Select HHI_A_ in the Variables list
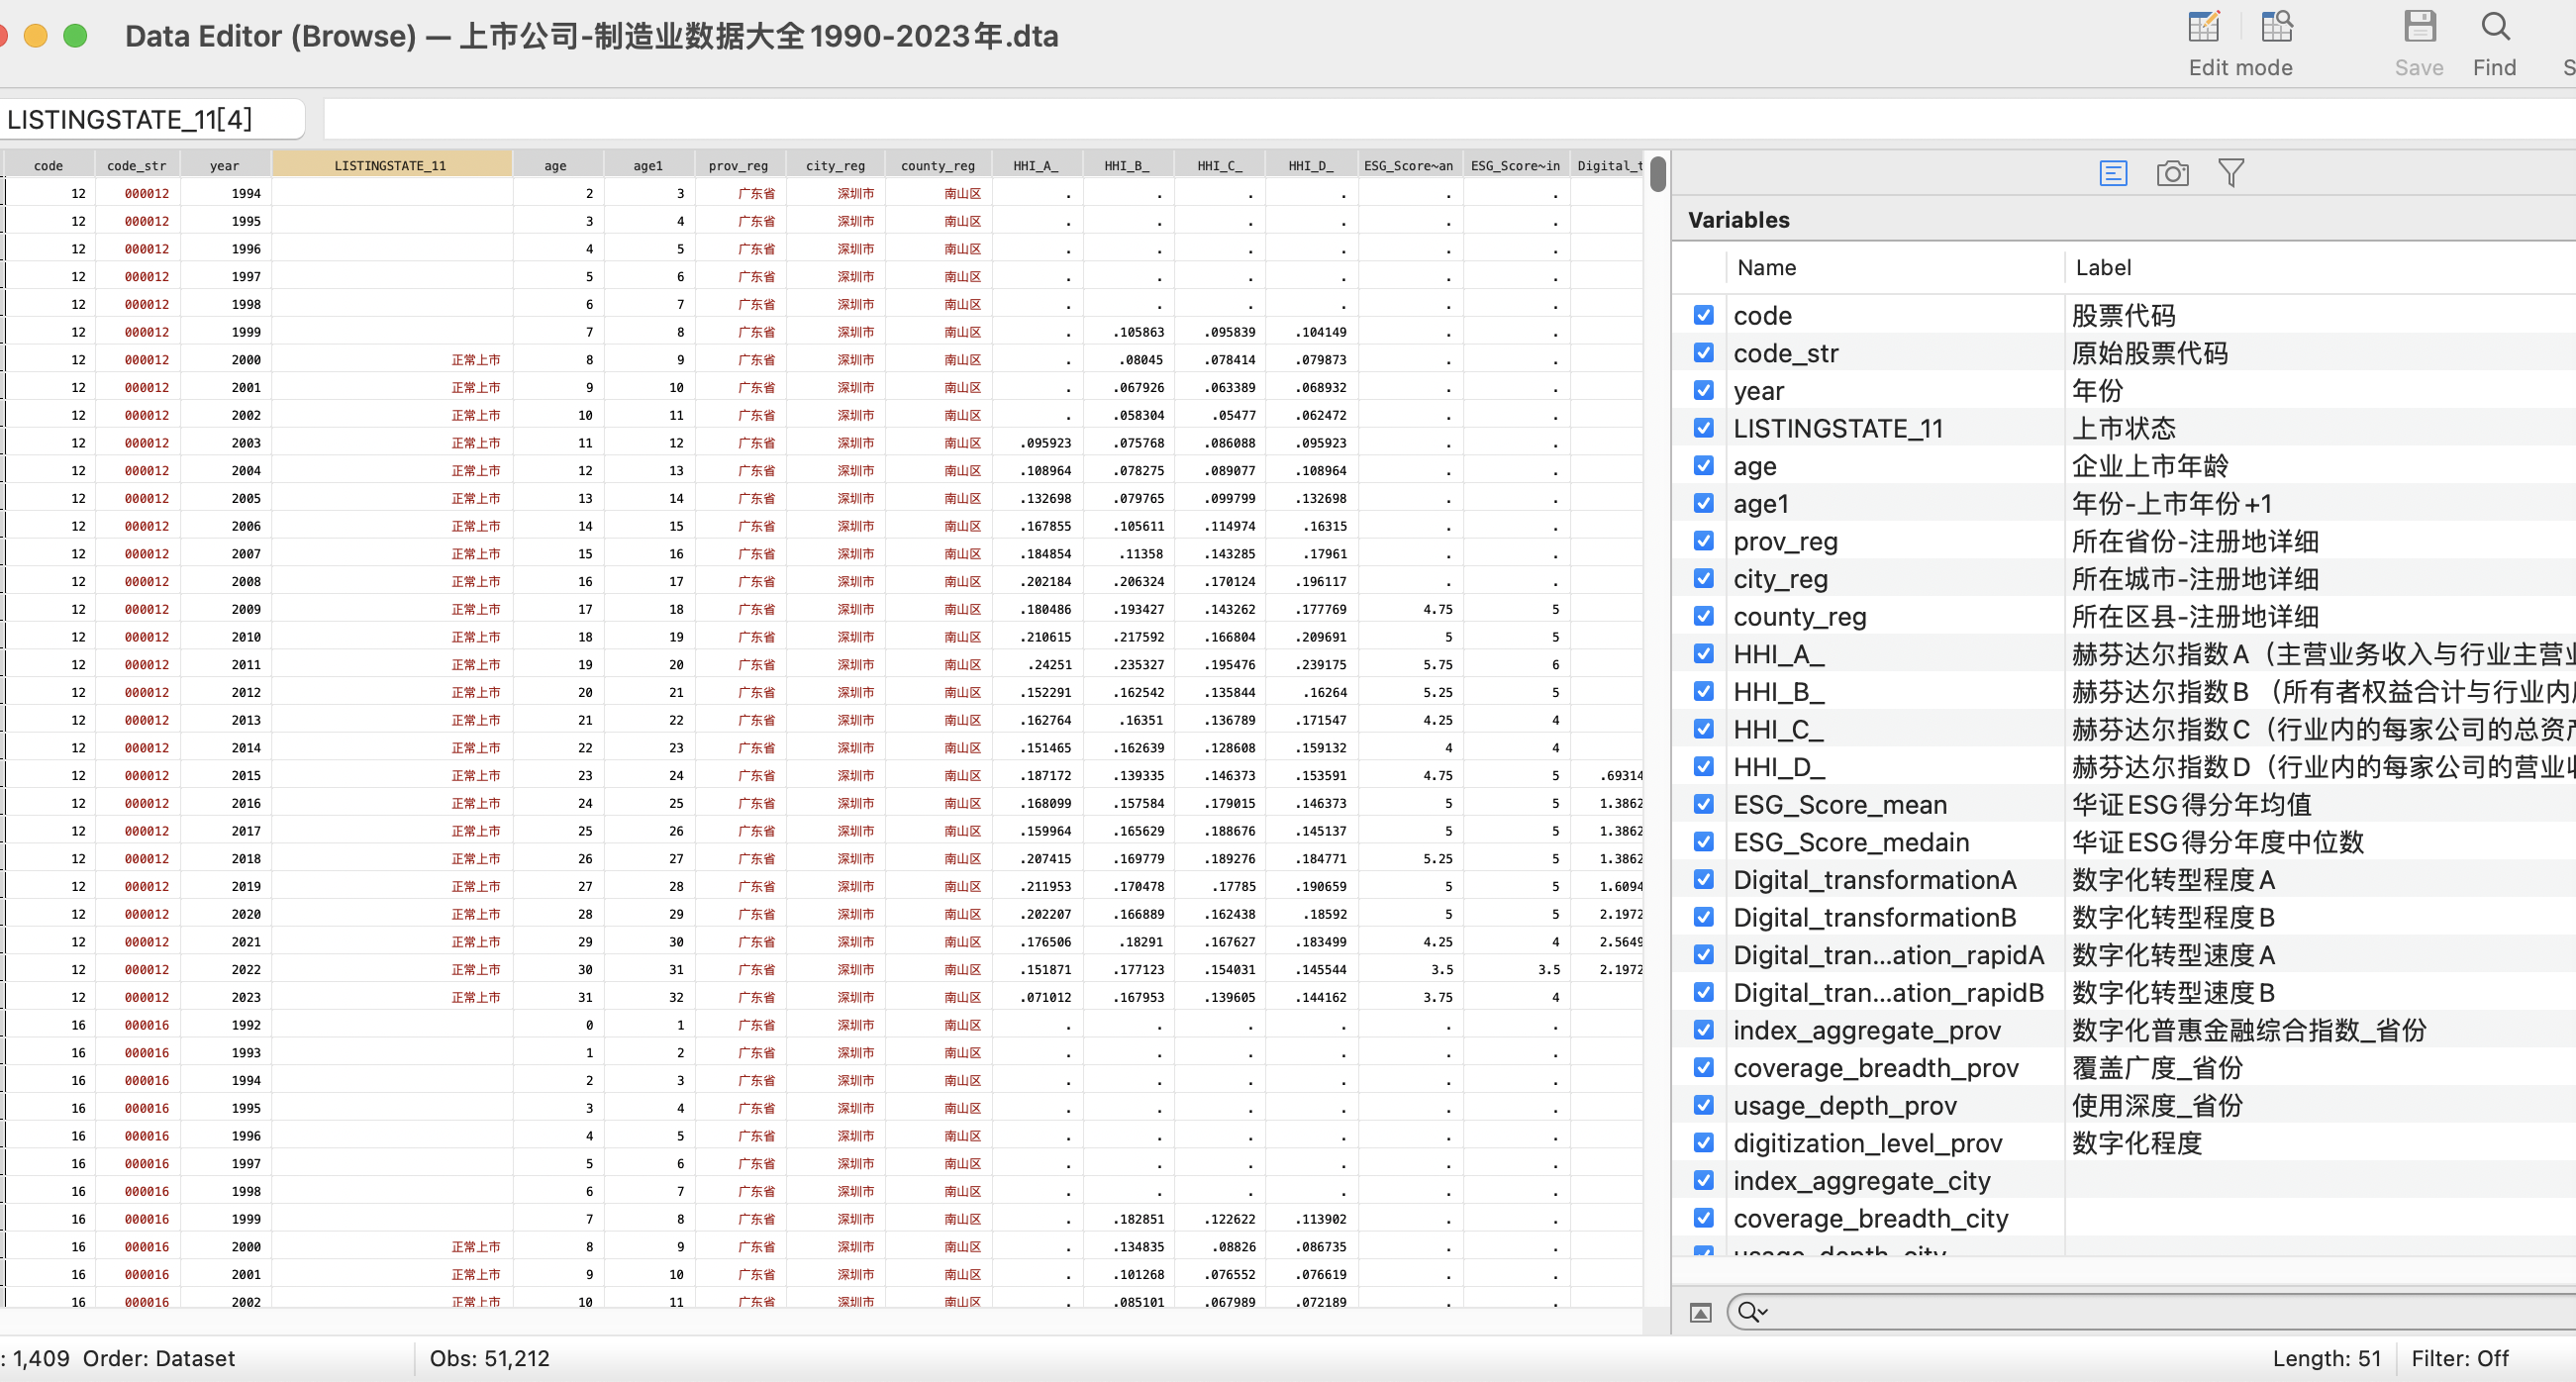This screenshot has width=2576, height=1382. pyautogui.click(x=1778, y=655)
